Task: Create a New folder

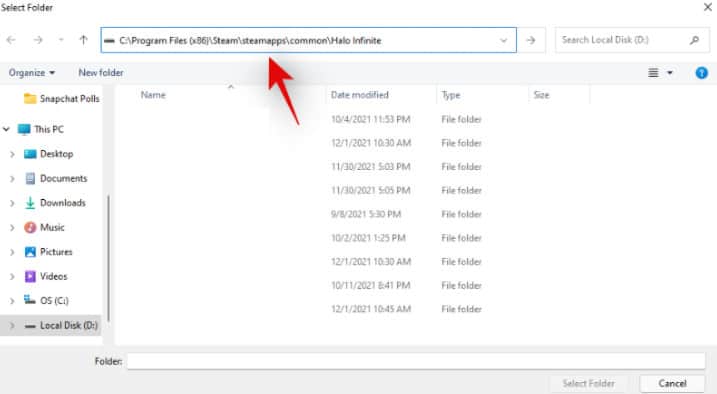Action: click(101, 73)
